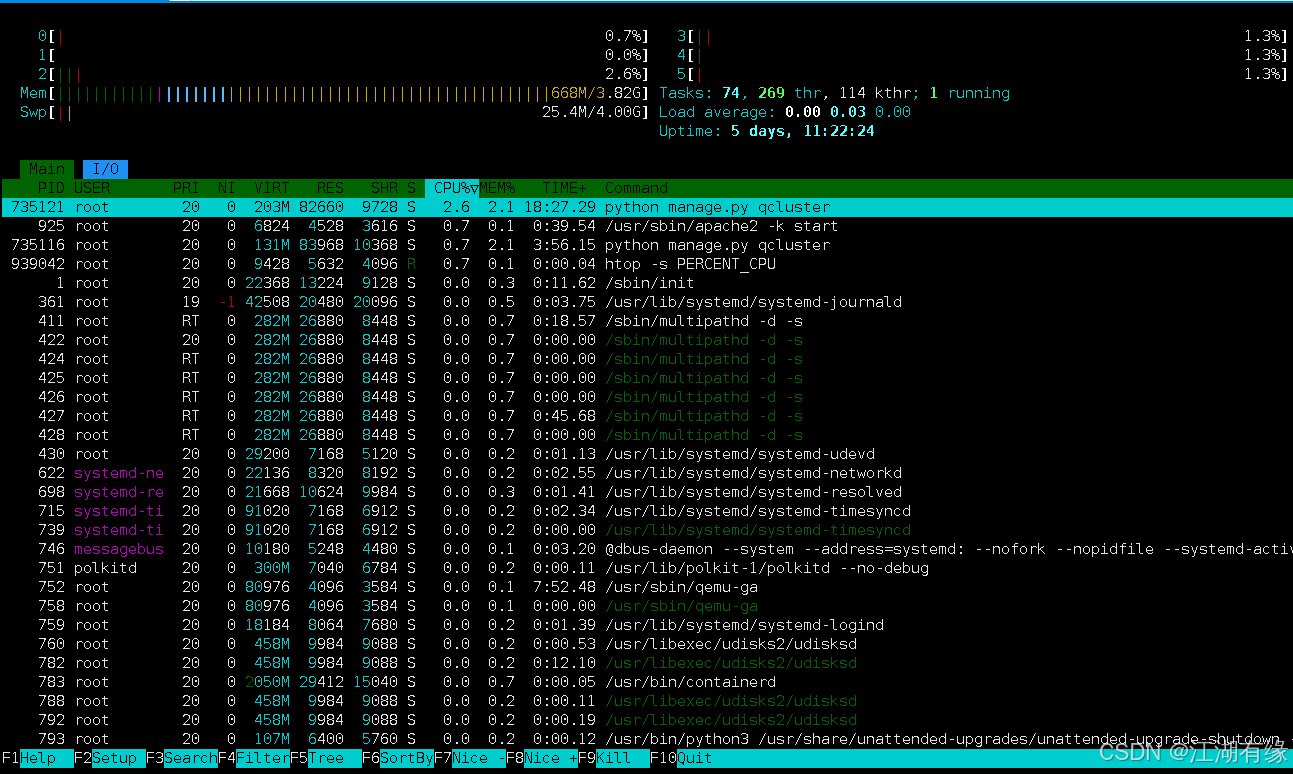Open F2 Setup menu
Screen dimensions: 1293x774
(x=110, y=758)
